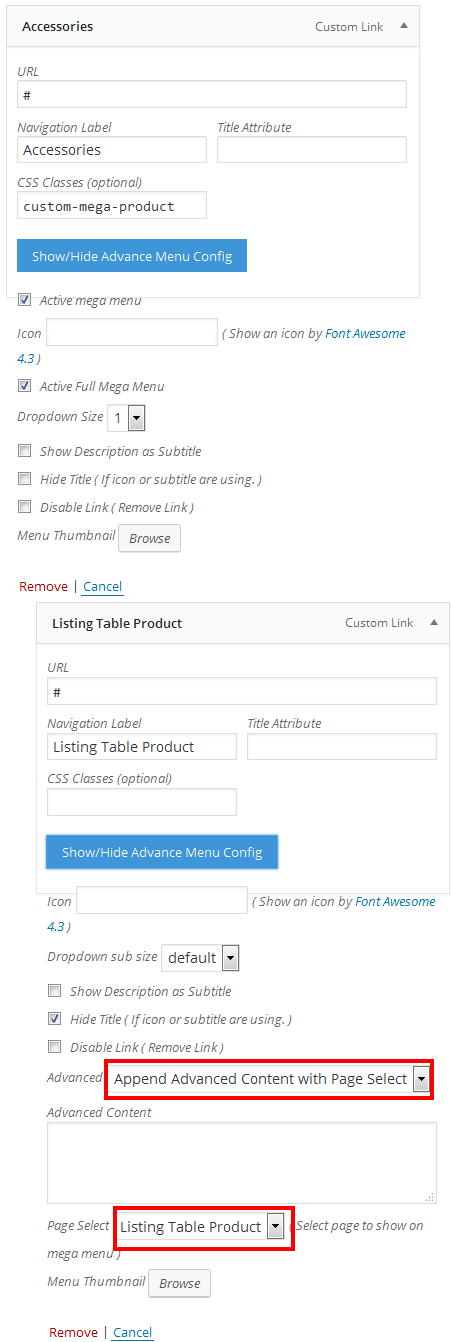Collapse the Accessories menu item arrow

pos(403,26)
